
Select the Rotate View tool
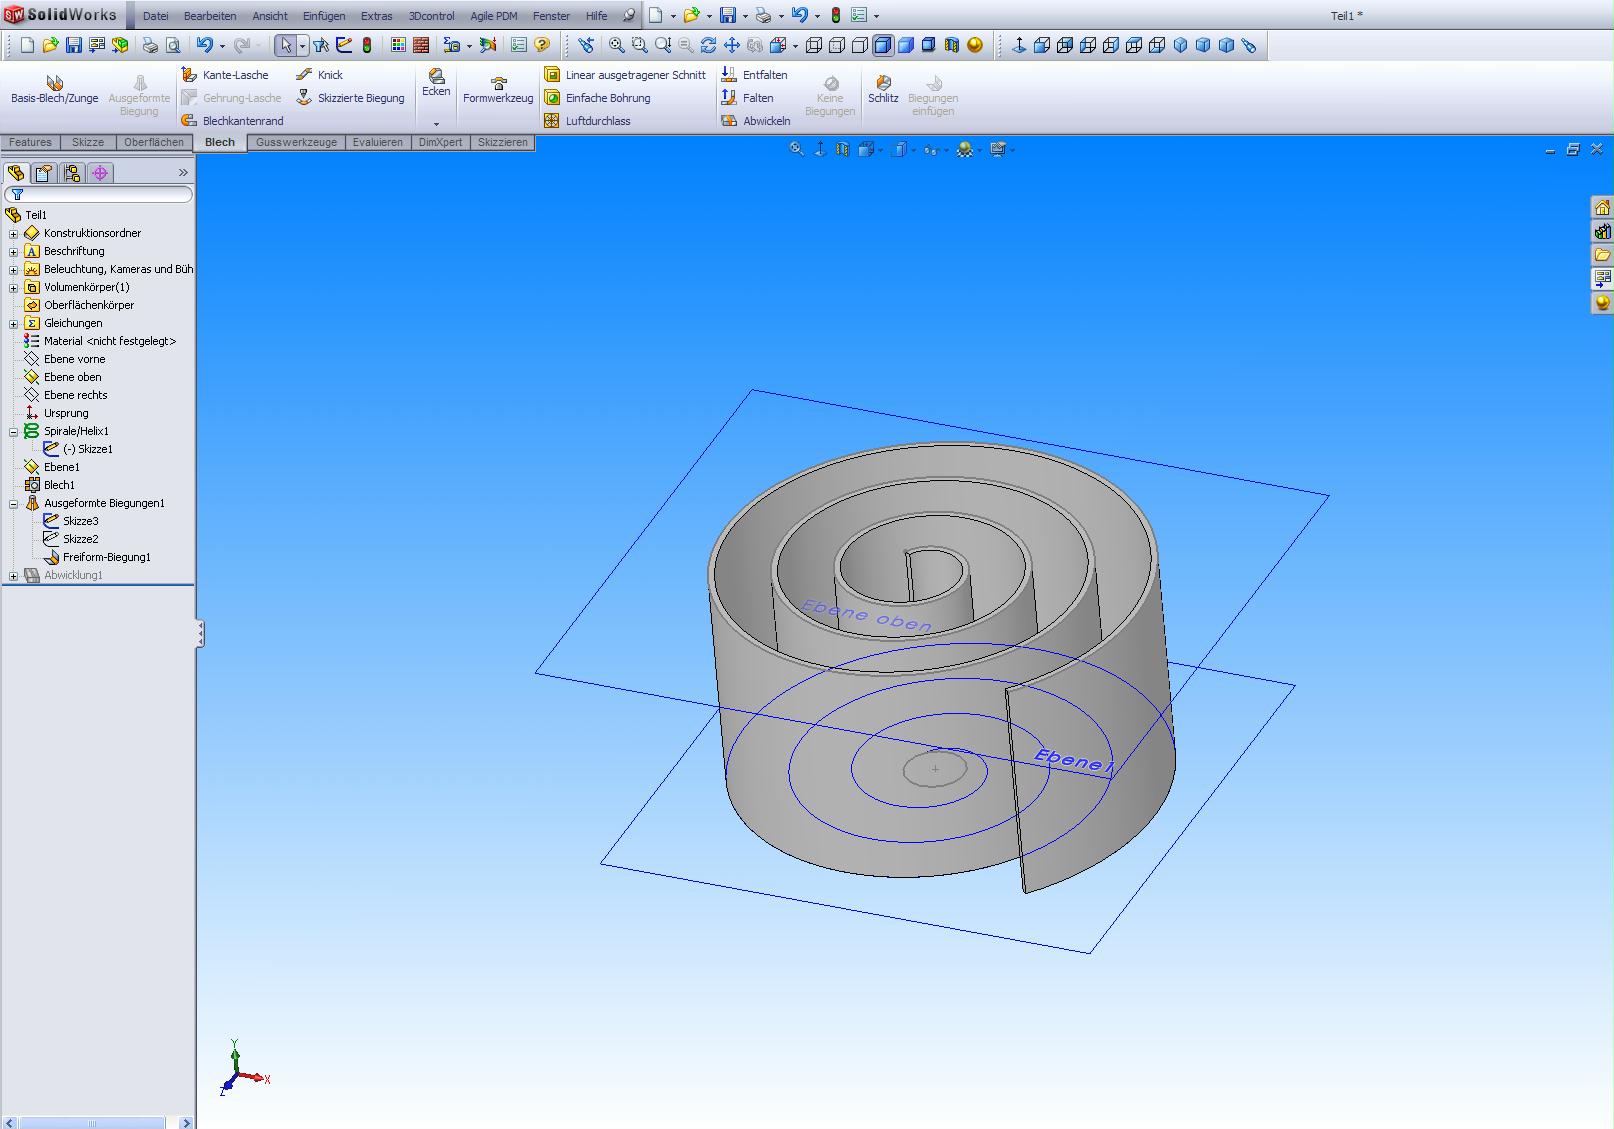tap(708, 45)
